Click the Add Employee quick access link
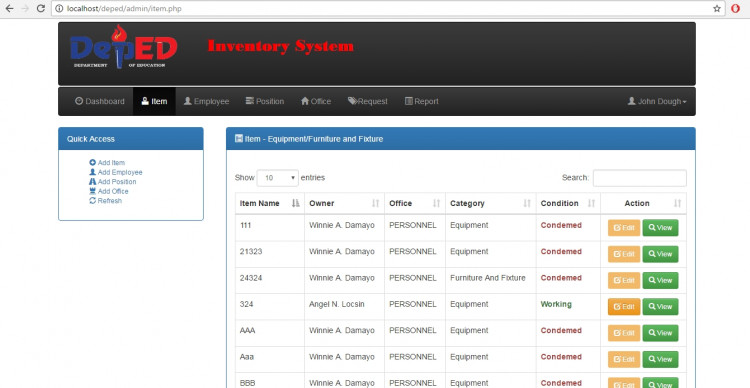 click(116, 172)
